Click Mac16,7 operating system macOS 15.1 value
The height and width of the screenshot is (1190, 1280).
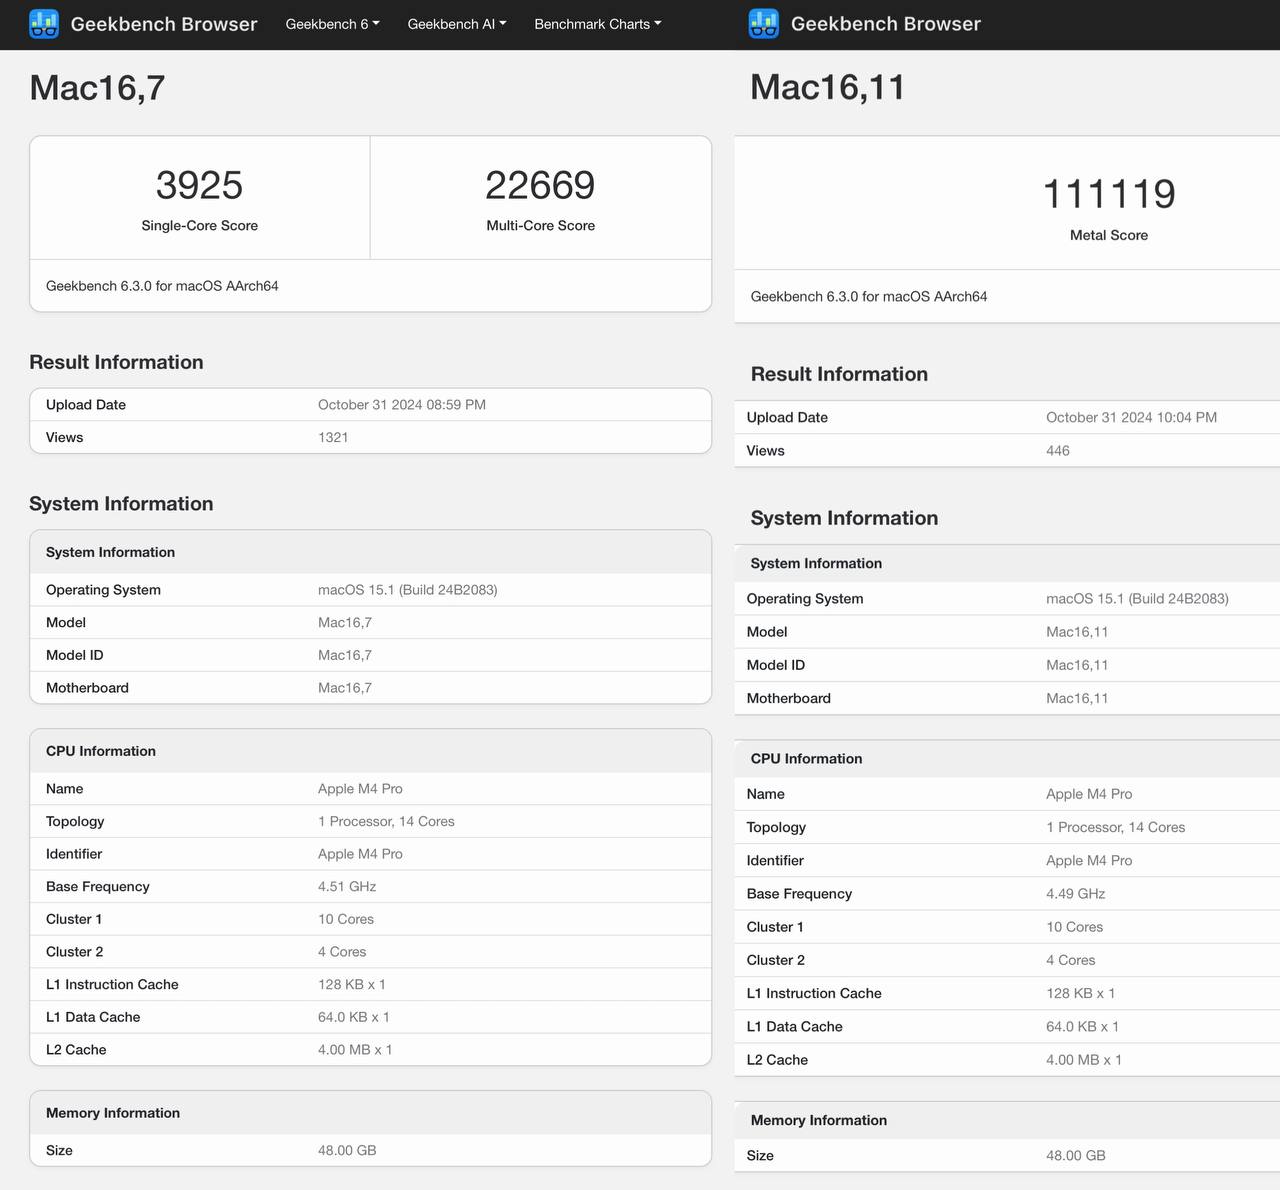(408, 590)
